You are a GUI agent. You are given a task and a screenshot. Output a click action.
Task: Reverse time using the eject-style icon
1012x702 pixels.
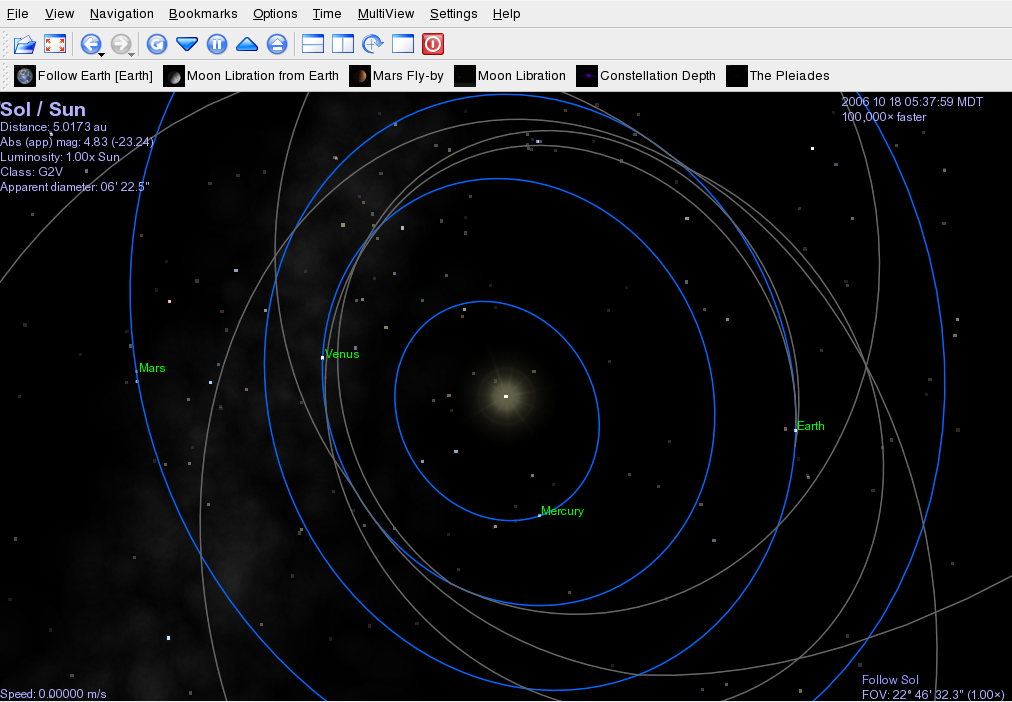[x=277, y=45]
